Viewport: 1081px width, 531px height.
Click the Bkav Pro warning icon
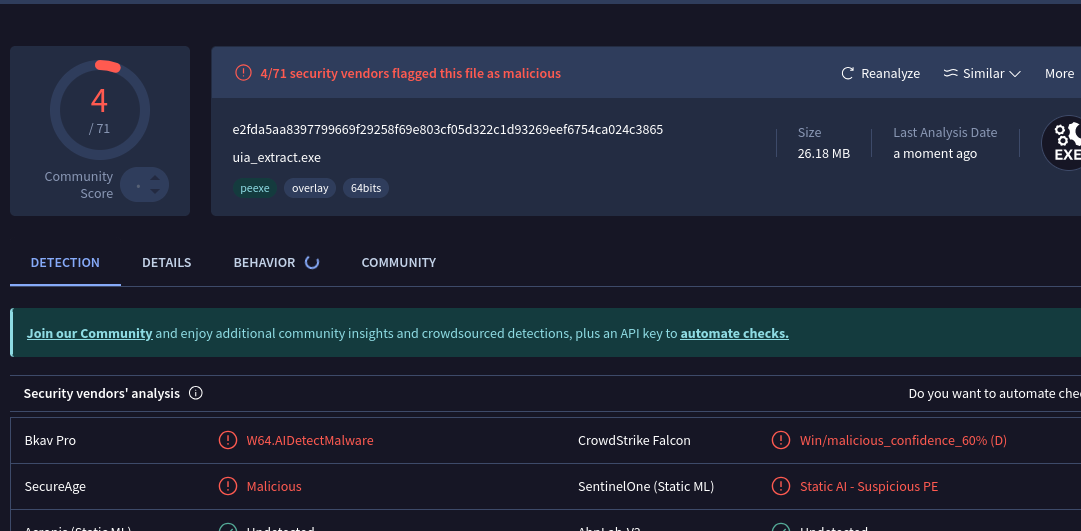[228, 440]
